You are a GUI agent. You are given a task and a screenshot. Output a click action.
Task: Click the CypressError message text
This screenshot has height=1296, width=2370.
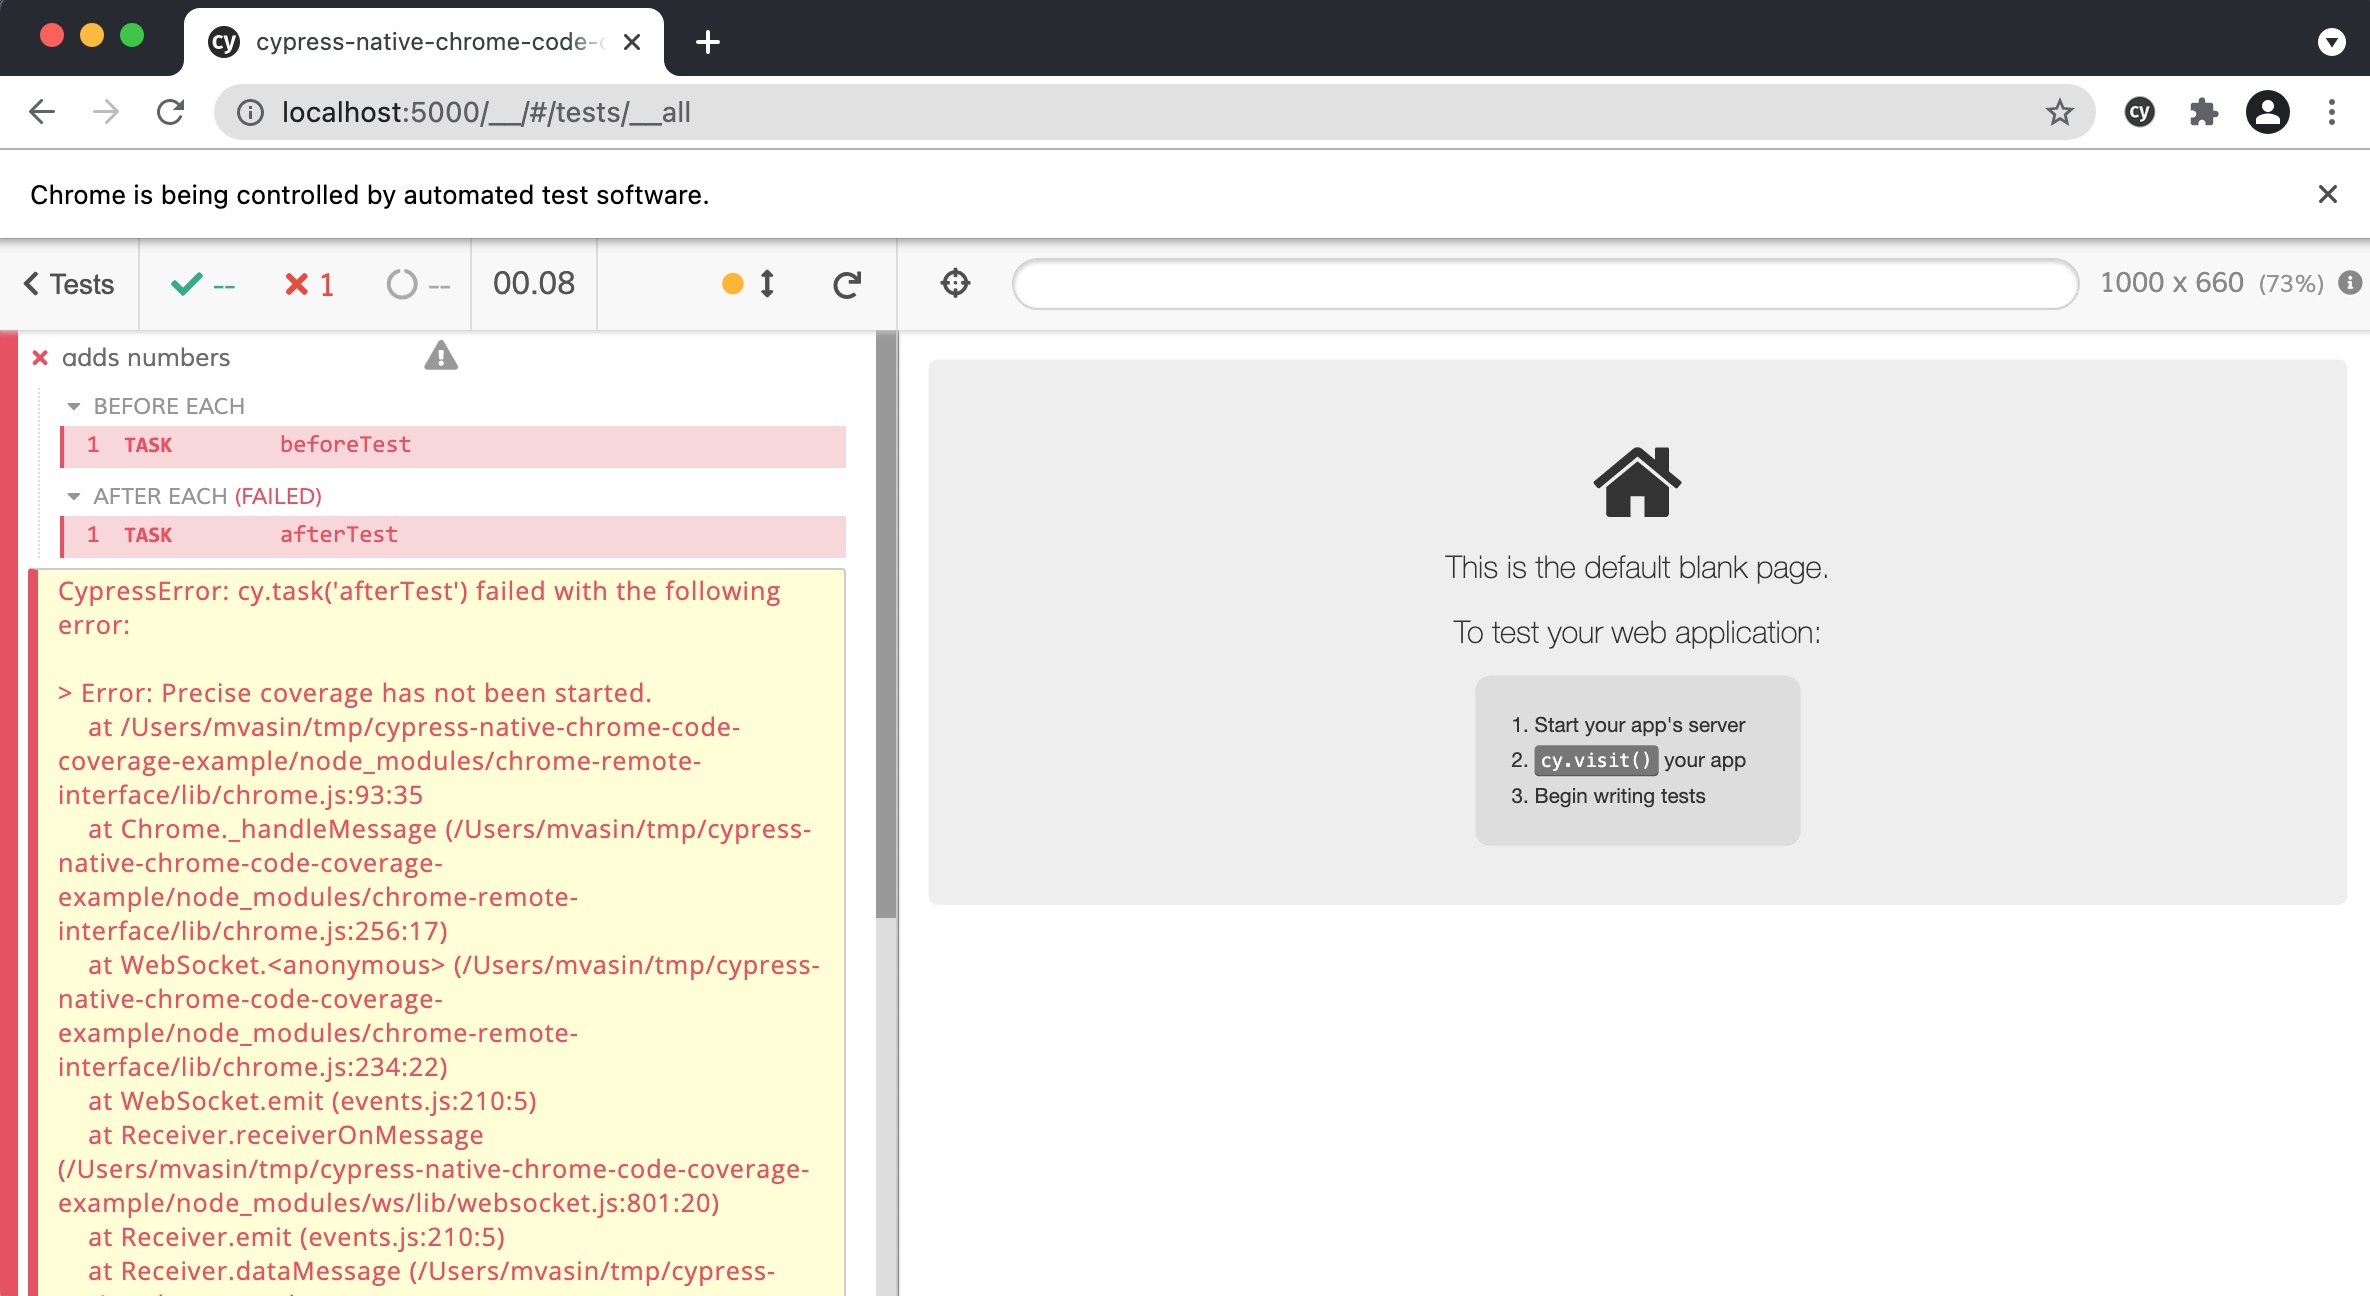[418, 608]
